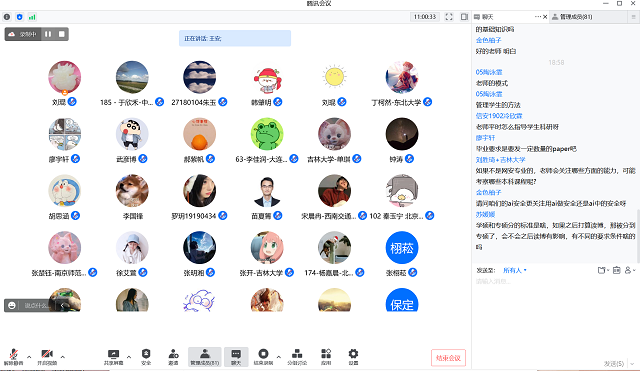Unmute the microphone in the bottom toolbar
The width and height of the screenshot is (640, 371).
13,356
